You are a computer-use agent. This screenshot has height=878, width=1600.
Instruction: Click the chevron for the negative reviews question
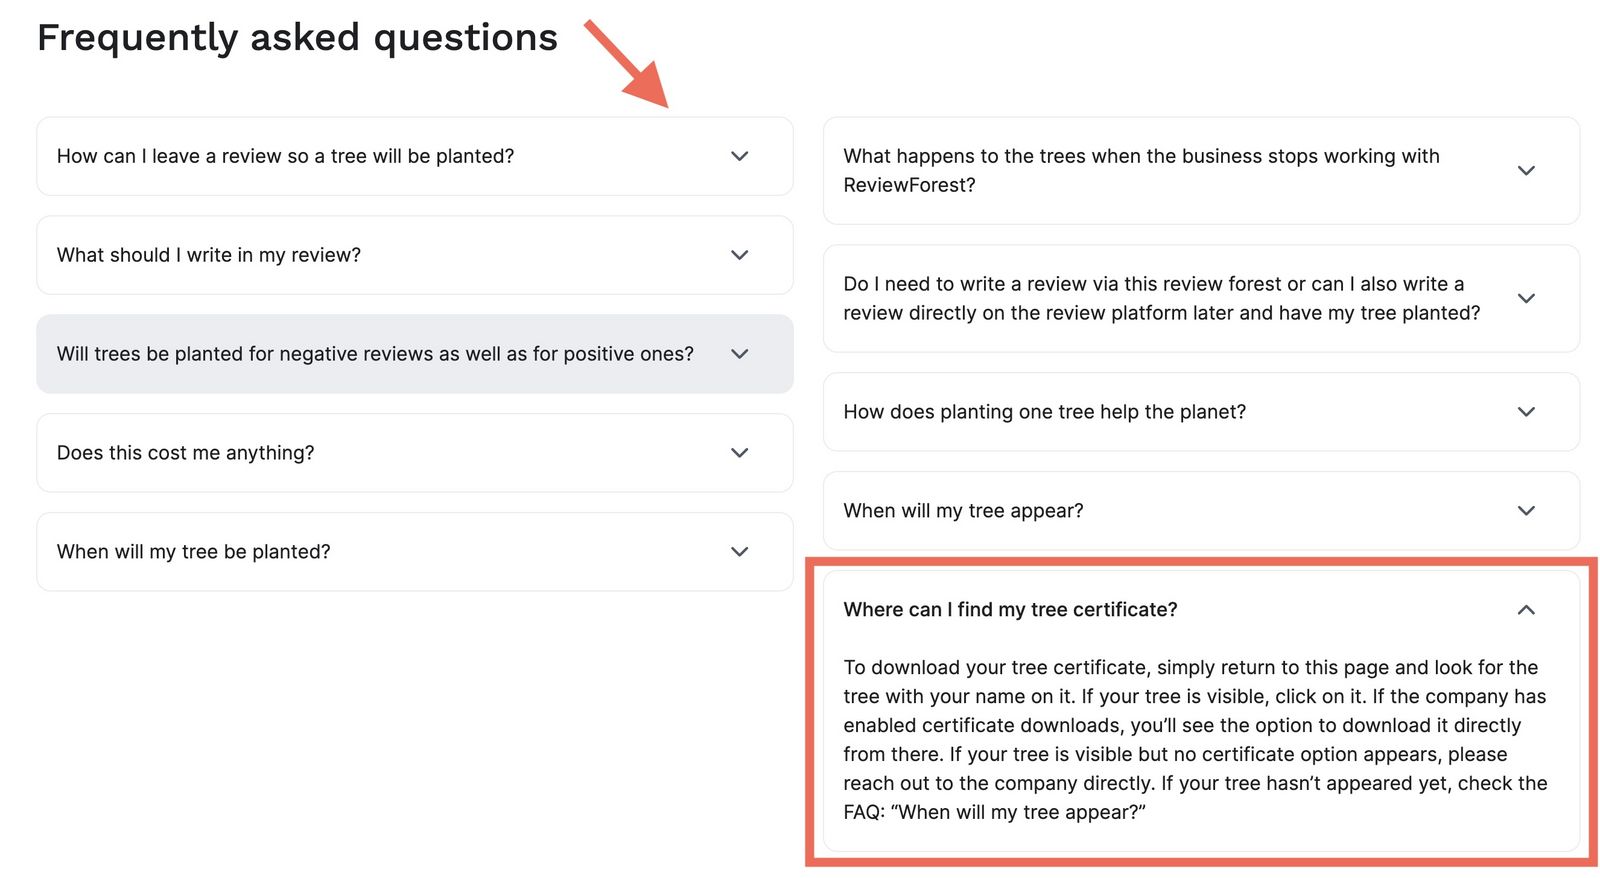[739, 354]
